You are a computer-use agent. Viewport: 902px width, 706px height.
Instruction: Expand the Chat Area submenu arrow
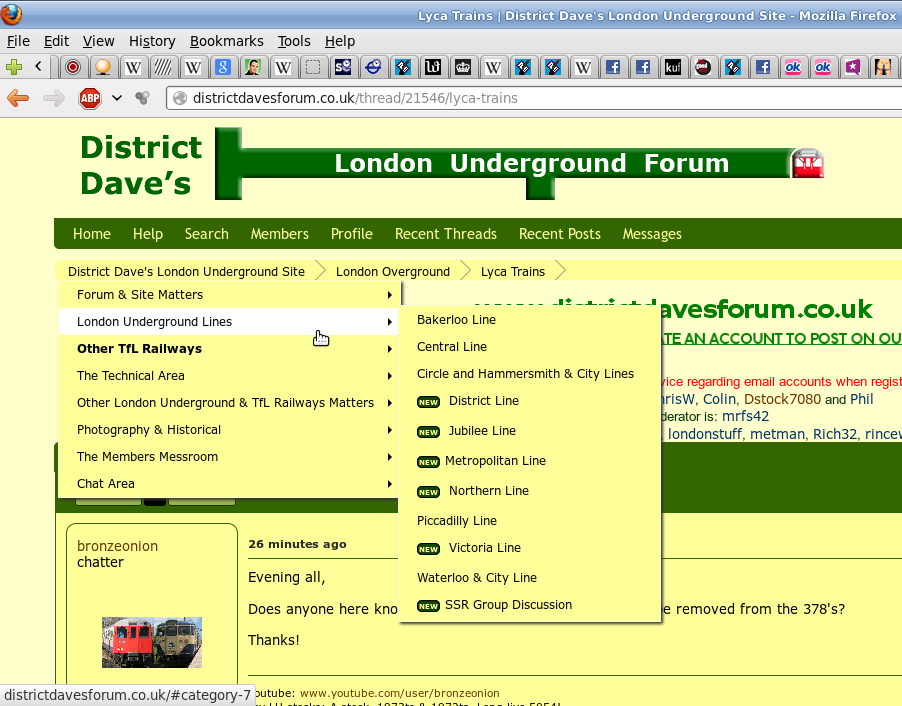tap(389, 484)
